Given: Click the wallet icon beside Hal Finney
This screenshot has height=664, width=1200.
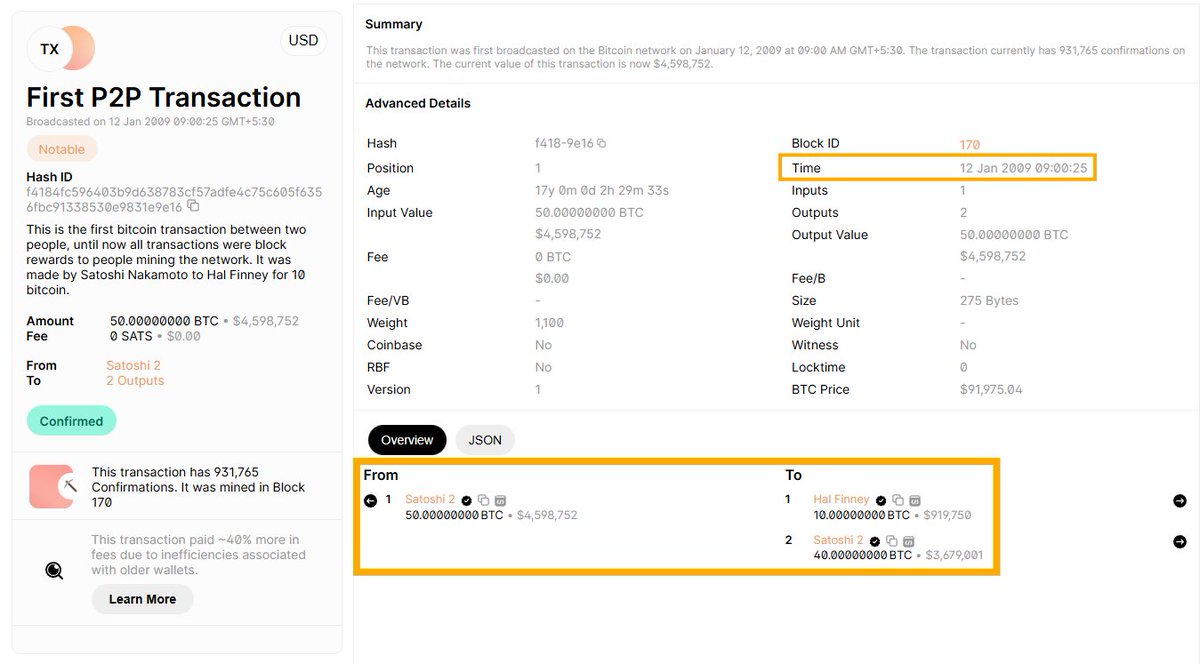Looking at the screenshot, I should coord(914,500).
